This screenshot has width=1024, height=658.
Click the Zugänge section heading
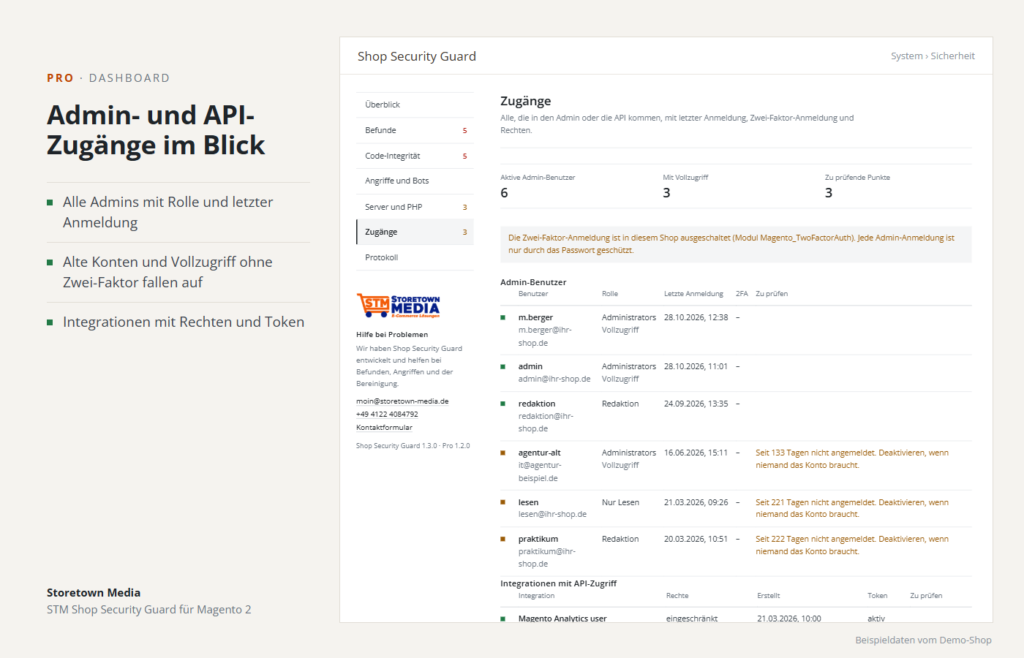526,102
